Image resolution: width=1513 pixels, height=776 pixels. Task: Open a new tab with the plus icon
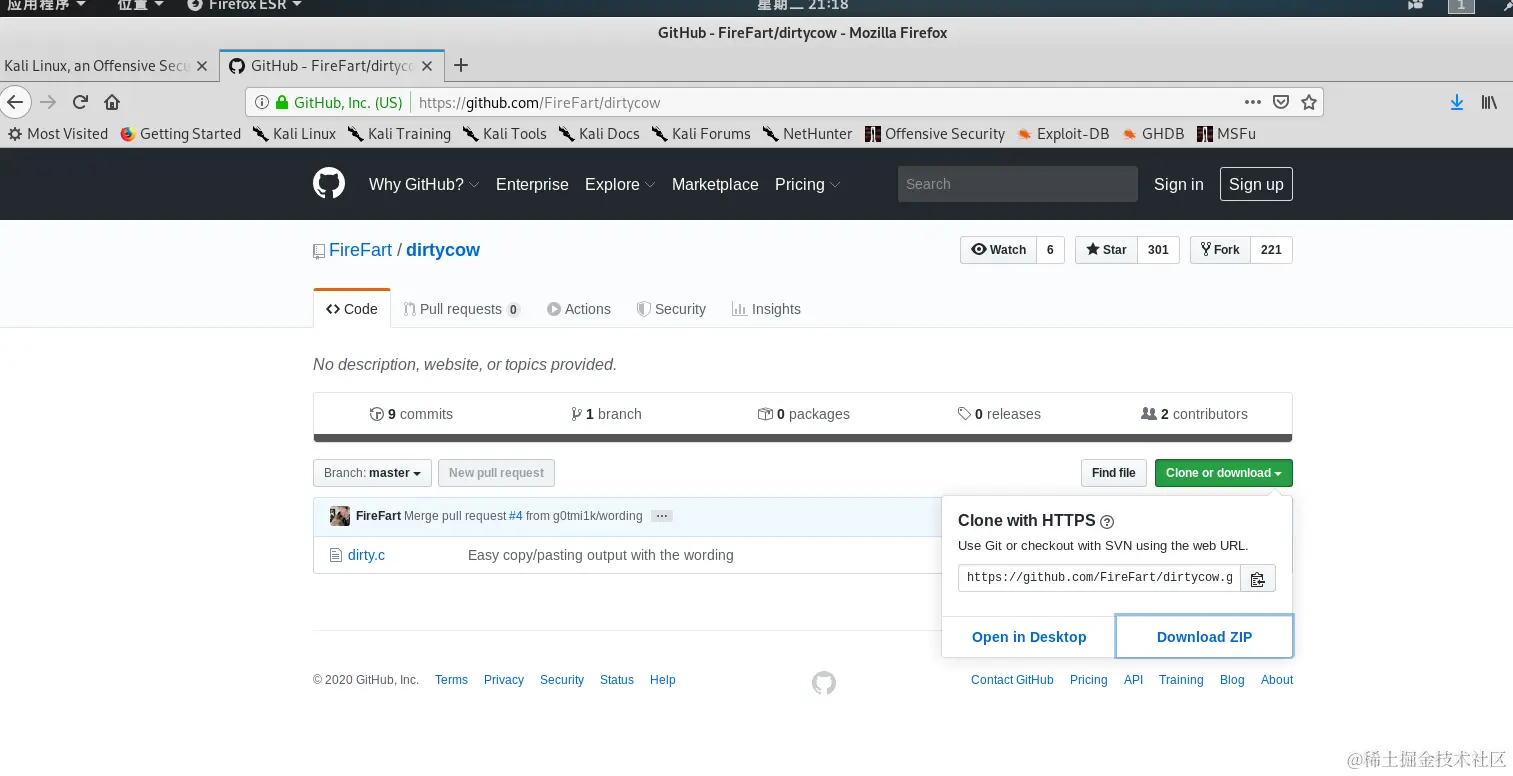(x=461, y=65)
